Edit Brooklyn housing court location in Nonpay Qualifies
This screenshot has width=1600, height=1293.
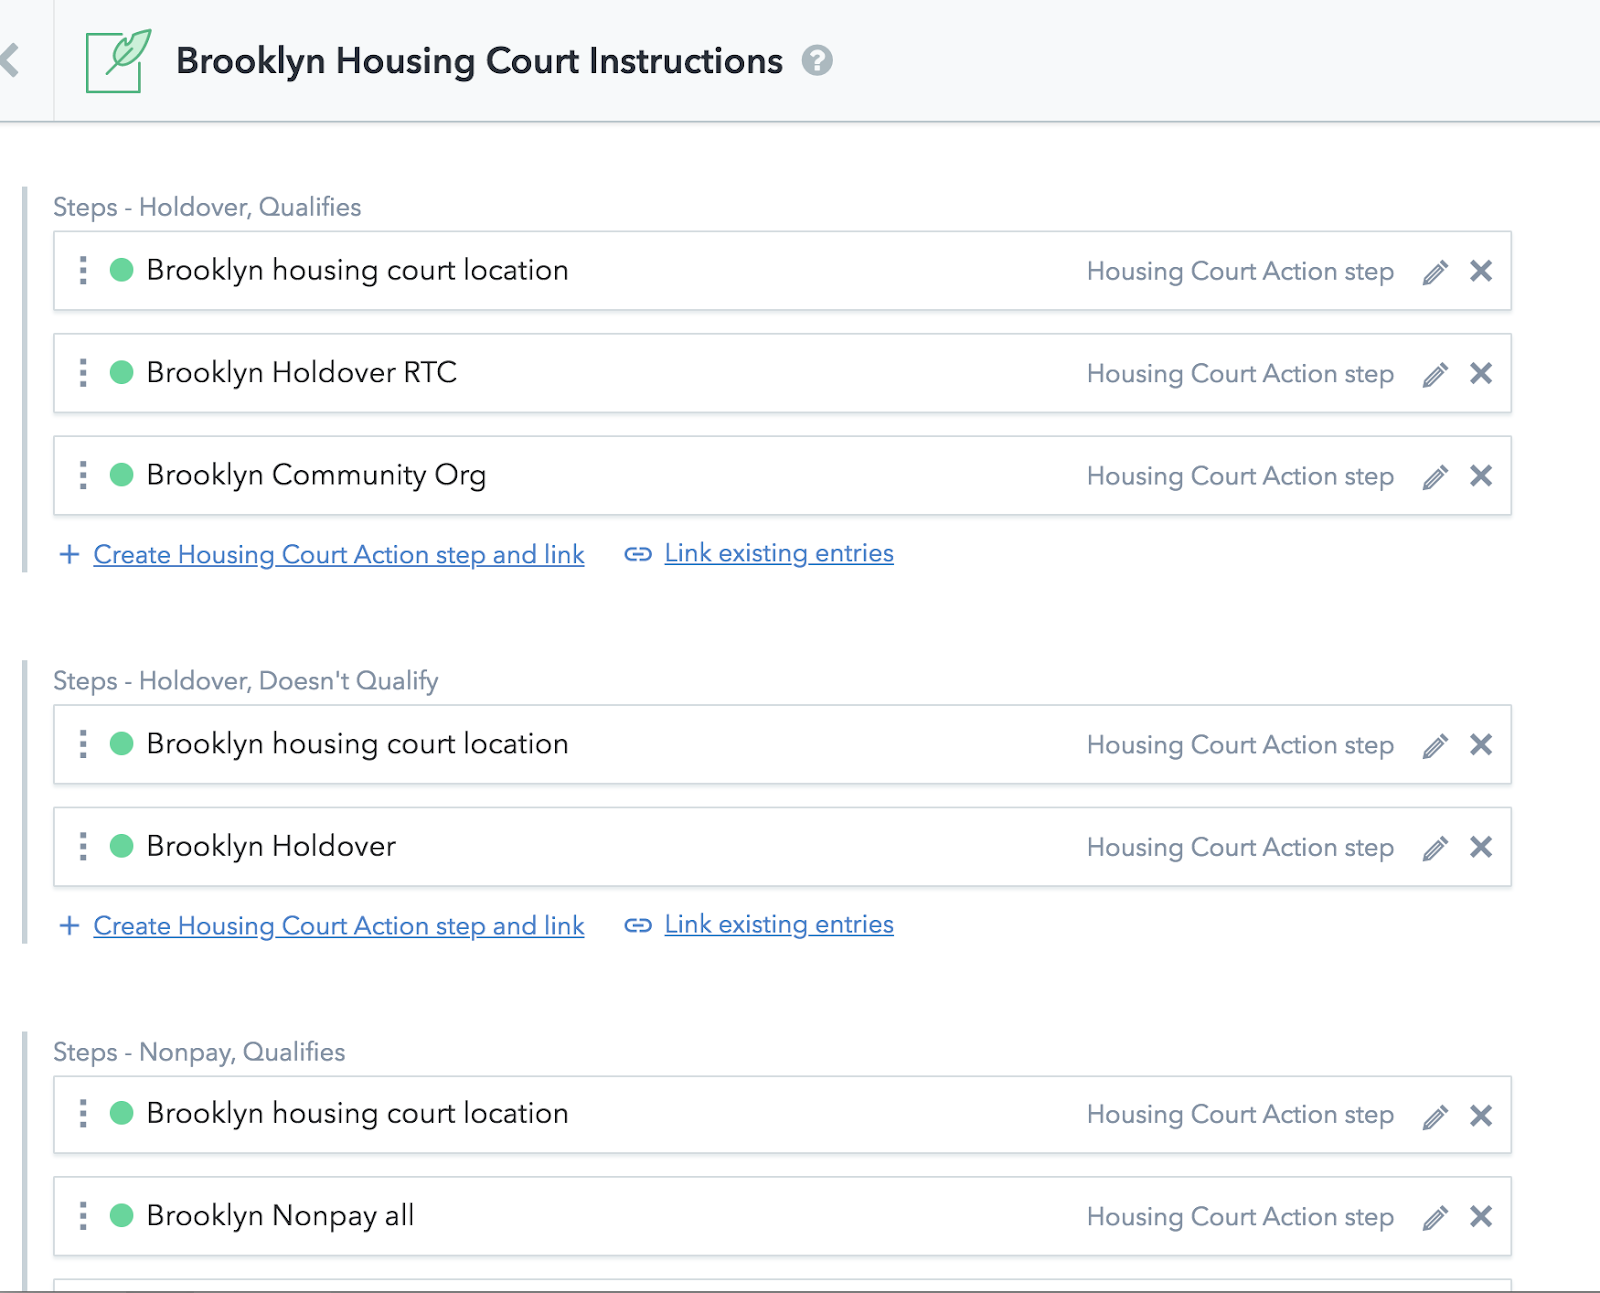point(1435,1116)
